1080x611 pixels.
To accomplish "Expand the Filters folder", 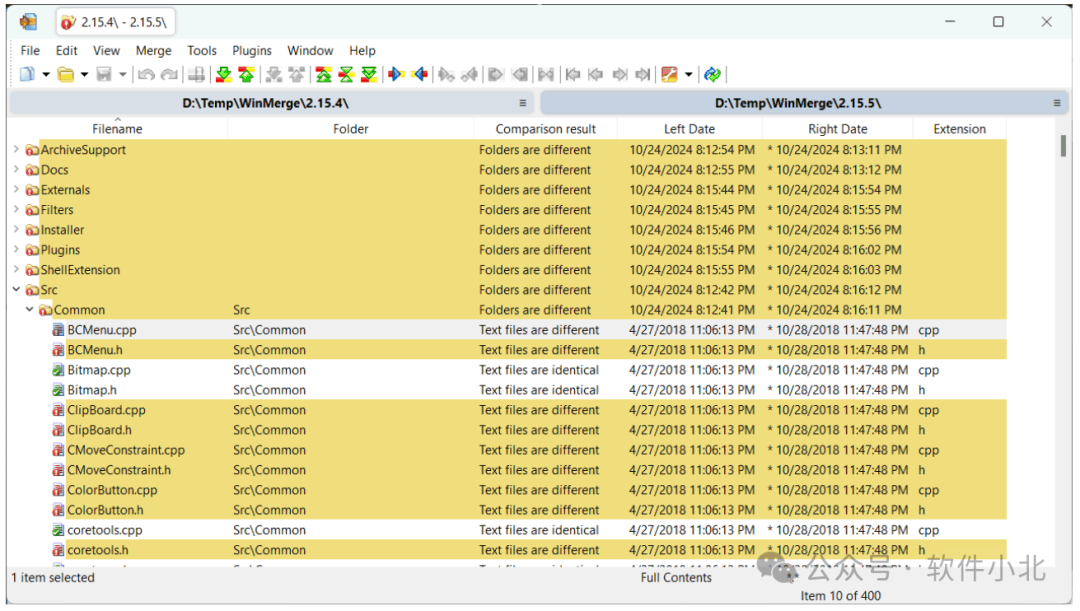I will [16, 209].
